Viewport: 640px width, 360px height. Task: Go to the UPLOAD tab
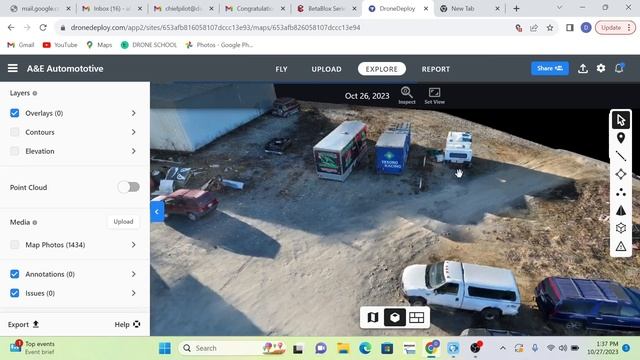tap(326, 69)
